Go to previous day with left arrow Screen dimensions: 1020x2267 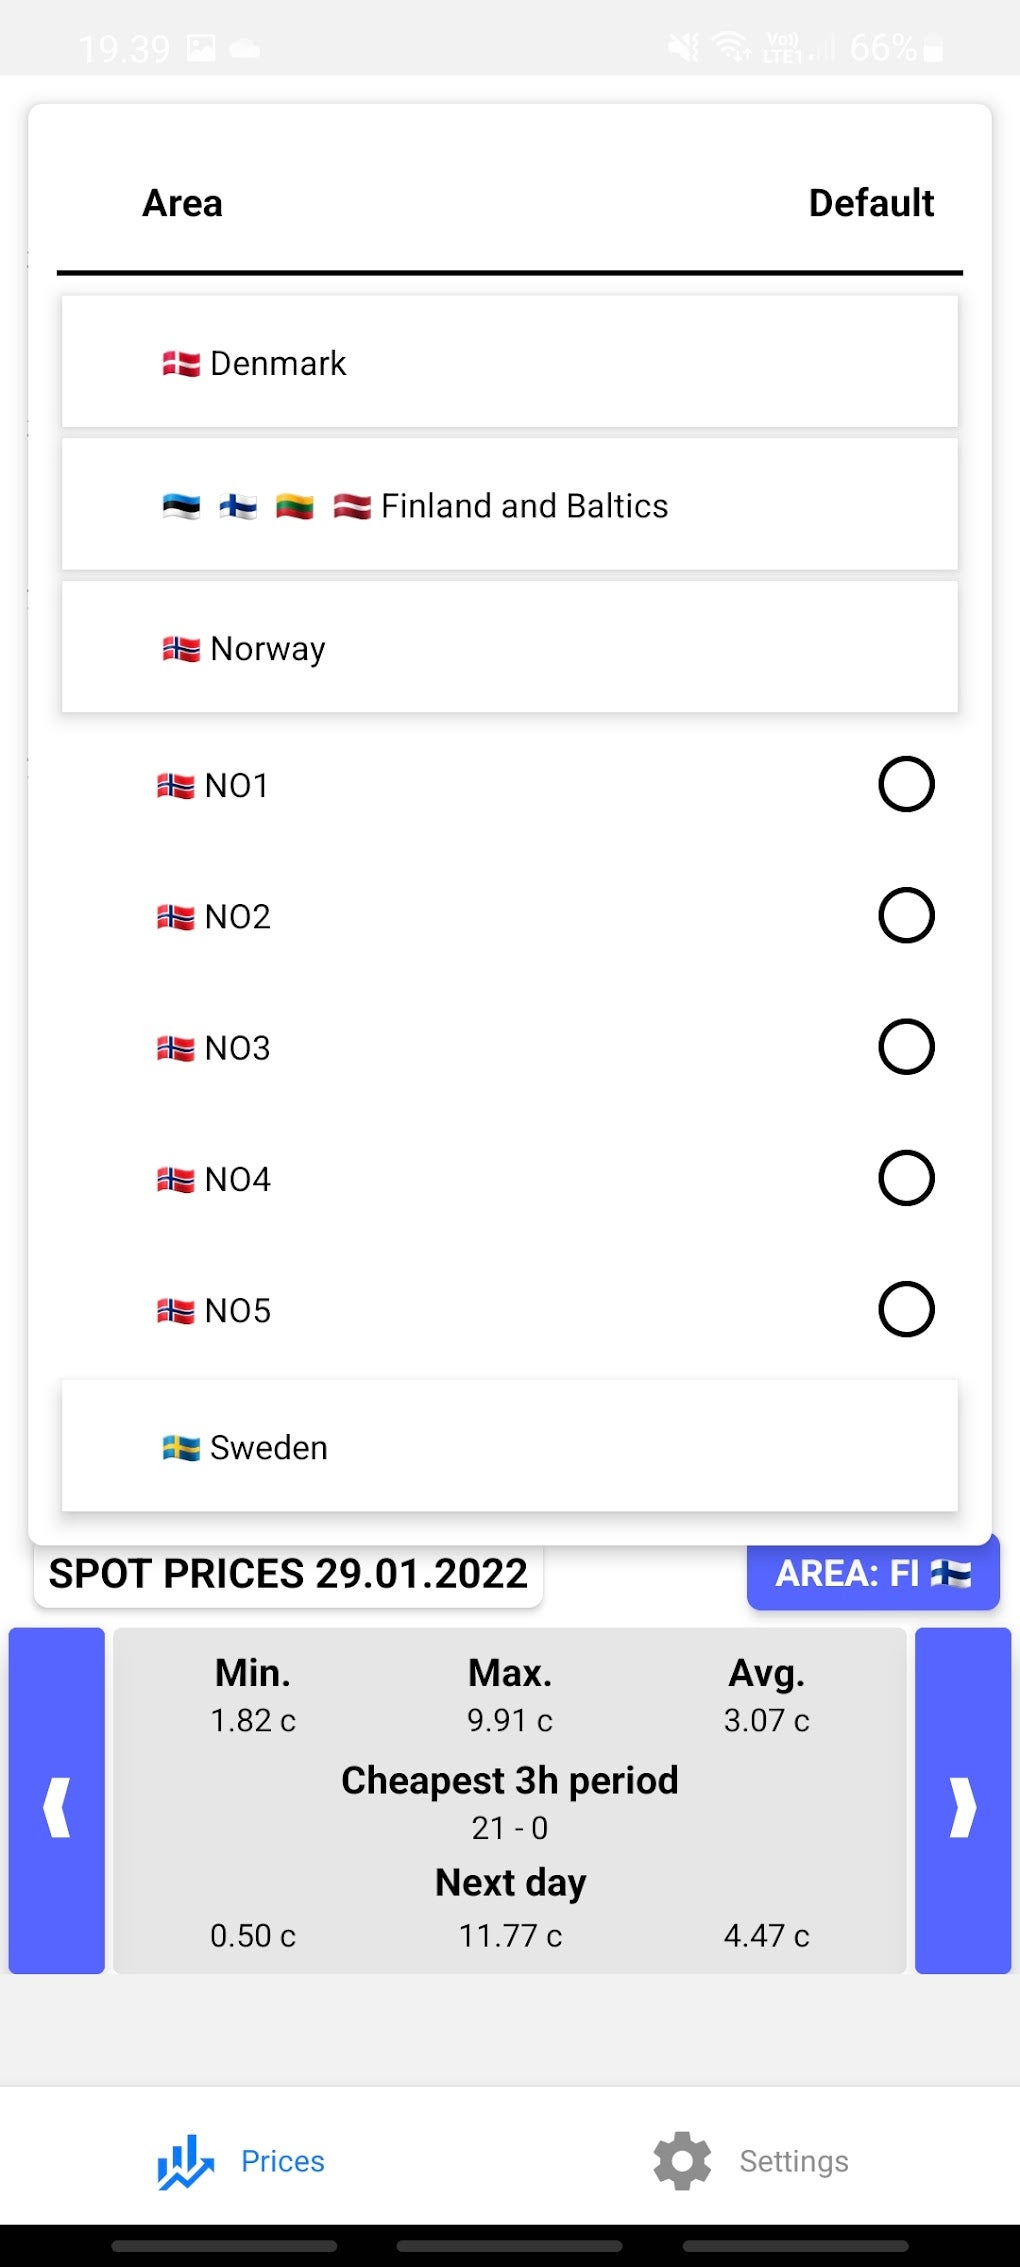click(57, 1800)
